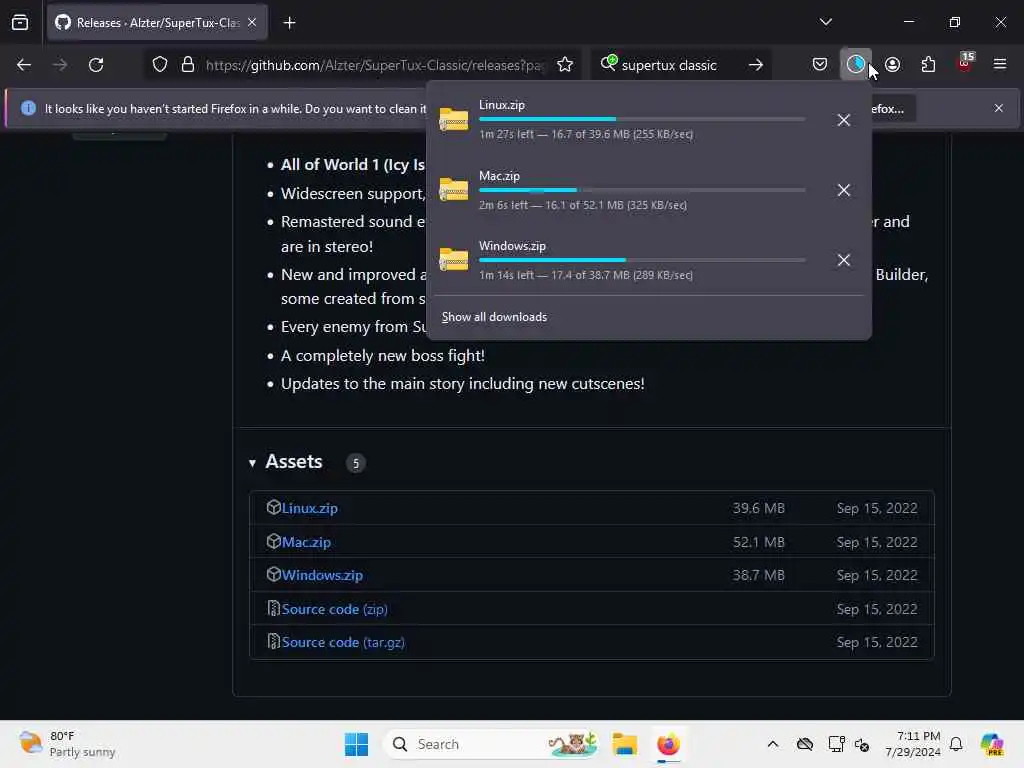Click the Windows.zip Sep 15, 2022 date

point(877,575)
